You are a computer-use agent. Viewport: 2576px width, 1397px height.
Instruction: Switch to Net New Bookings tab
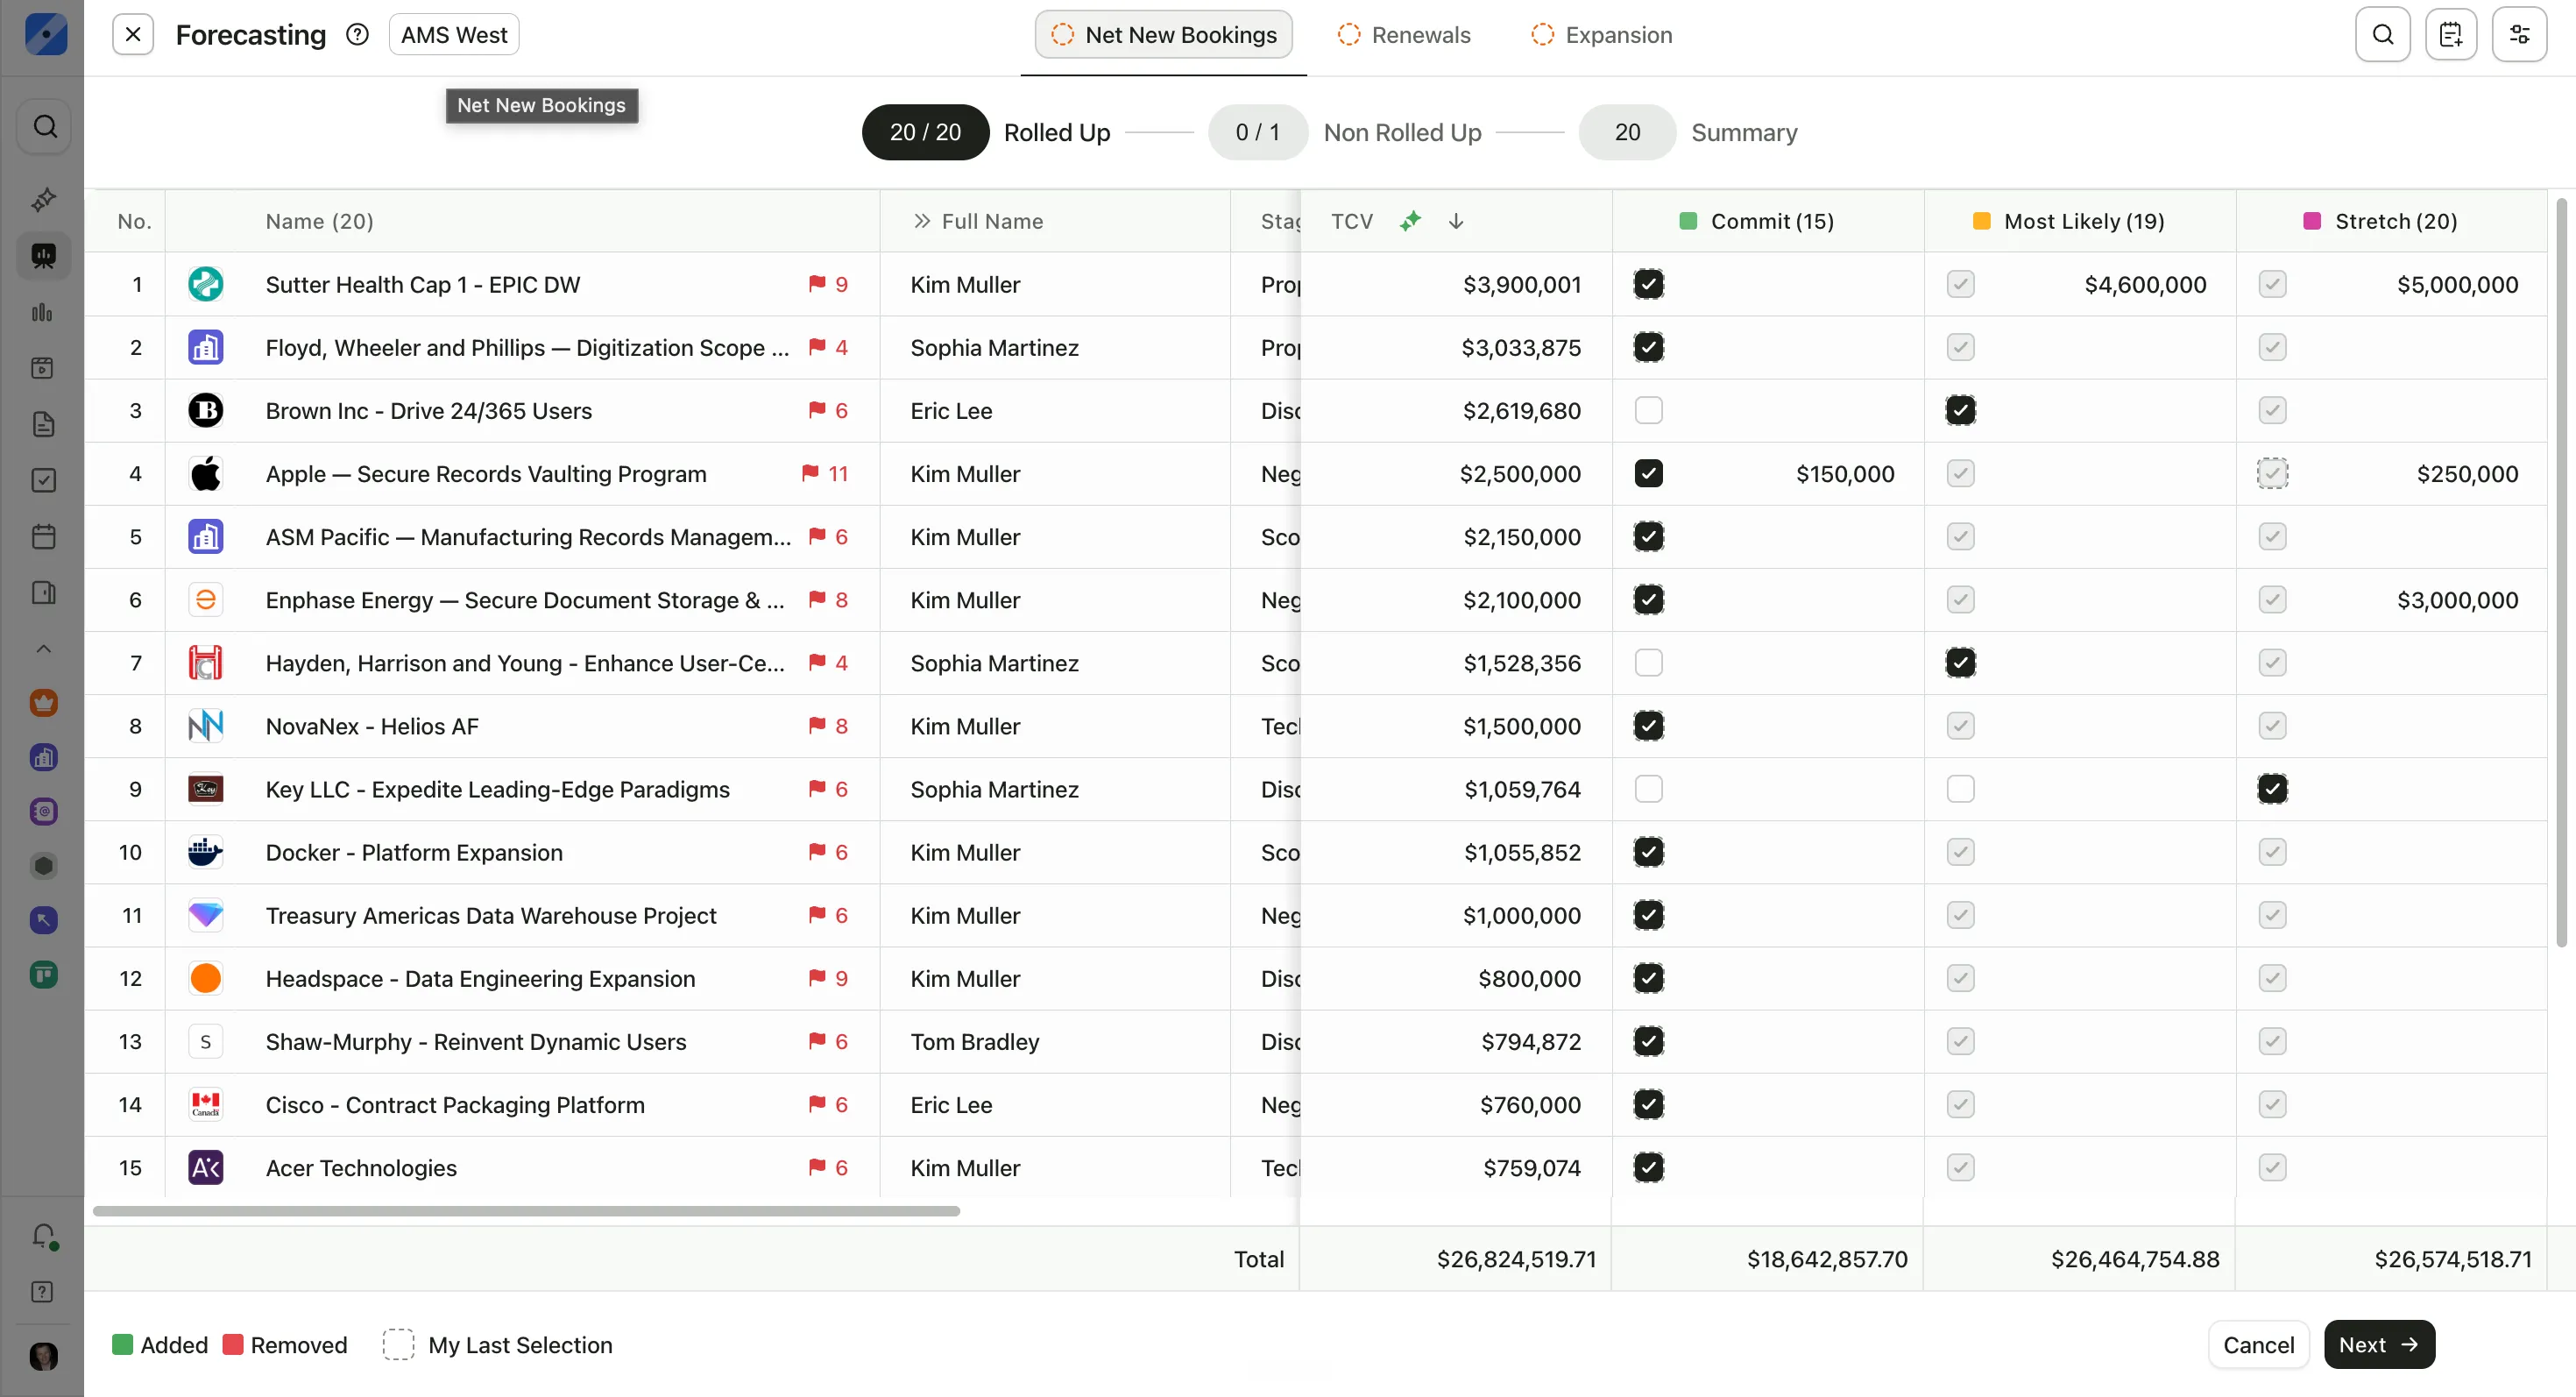coord(1164,35)
